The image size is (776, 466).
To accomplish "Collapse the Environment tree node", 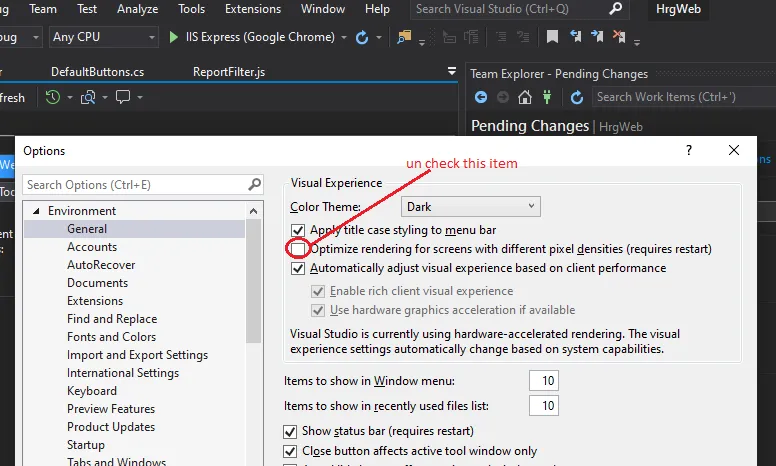I will click(x=37, y=211).
